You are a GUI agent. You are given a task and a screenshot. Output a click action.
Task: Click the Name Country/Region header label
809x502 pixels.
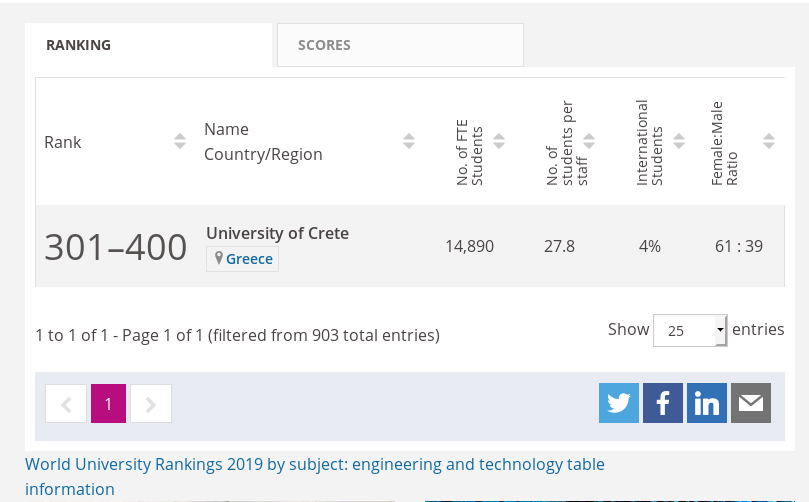tap(263, 141)
